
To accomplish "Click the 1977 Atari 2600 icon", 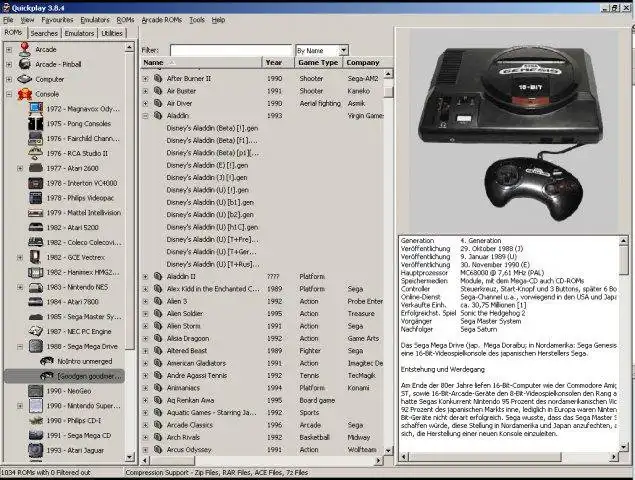I will click(36, 168).
